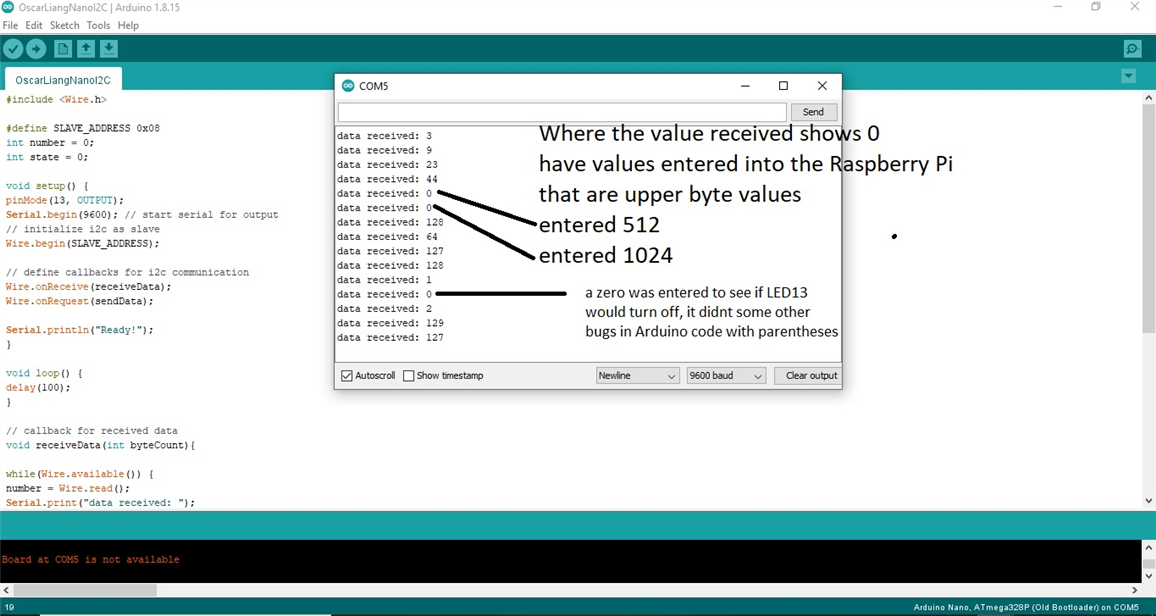The height and width of the screenshot is (616, 1156).
Task: Click the Upload arrow icon
Action: [35, 49]
